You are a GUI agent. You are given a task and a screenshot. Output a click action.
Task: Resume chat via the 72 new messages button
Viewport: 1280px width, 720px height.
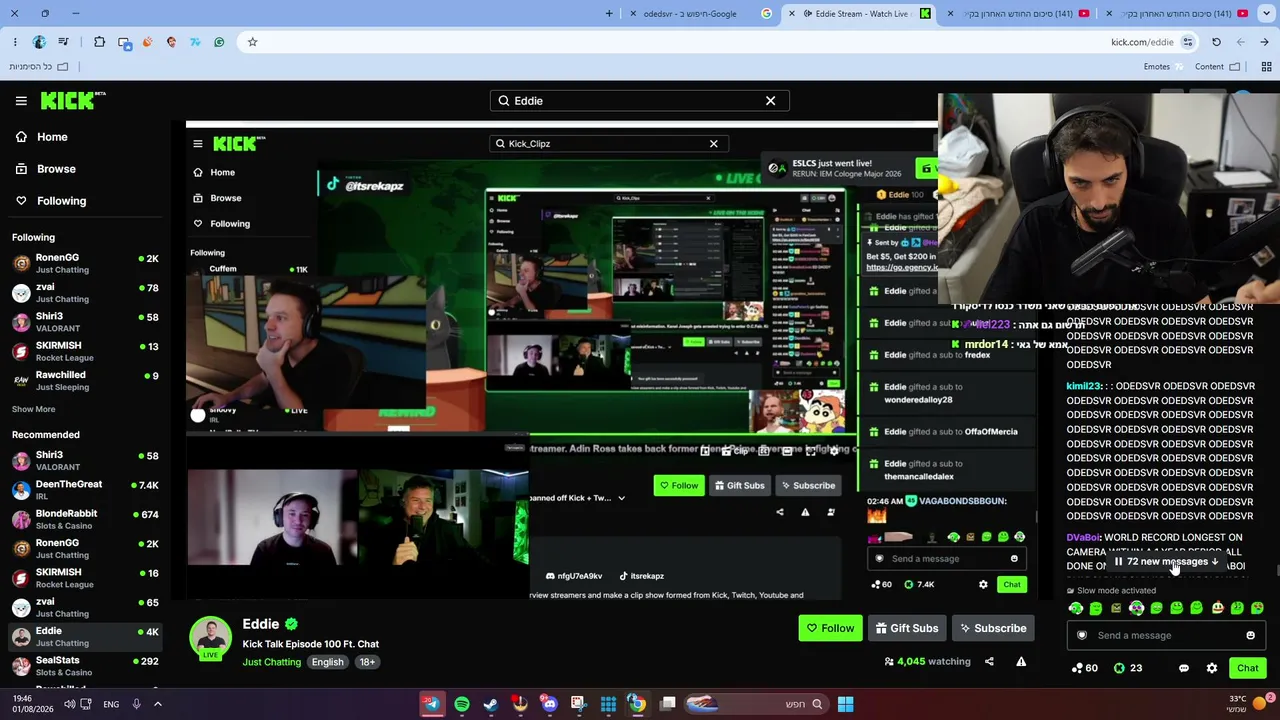click(1166, 561)
